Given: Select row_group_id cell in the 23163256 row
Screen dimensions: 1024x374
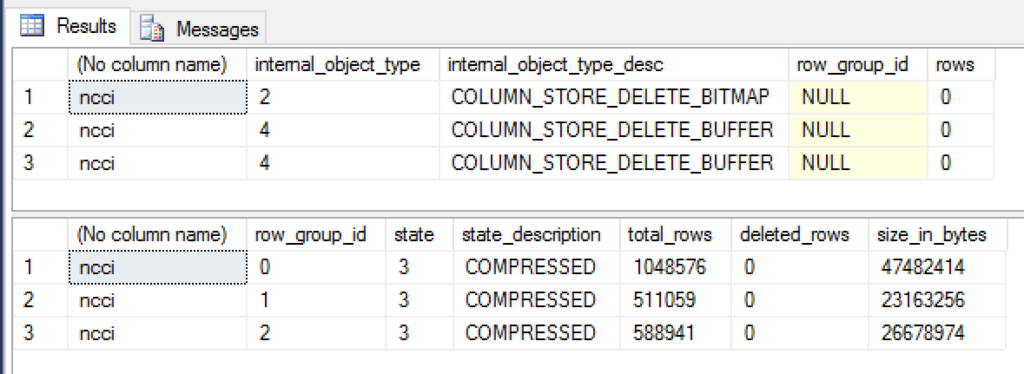Looking at the screenshot, I should [x=316, y=300].
